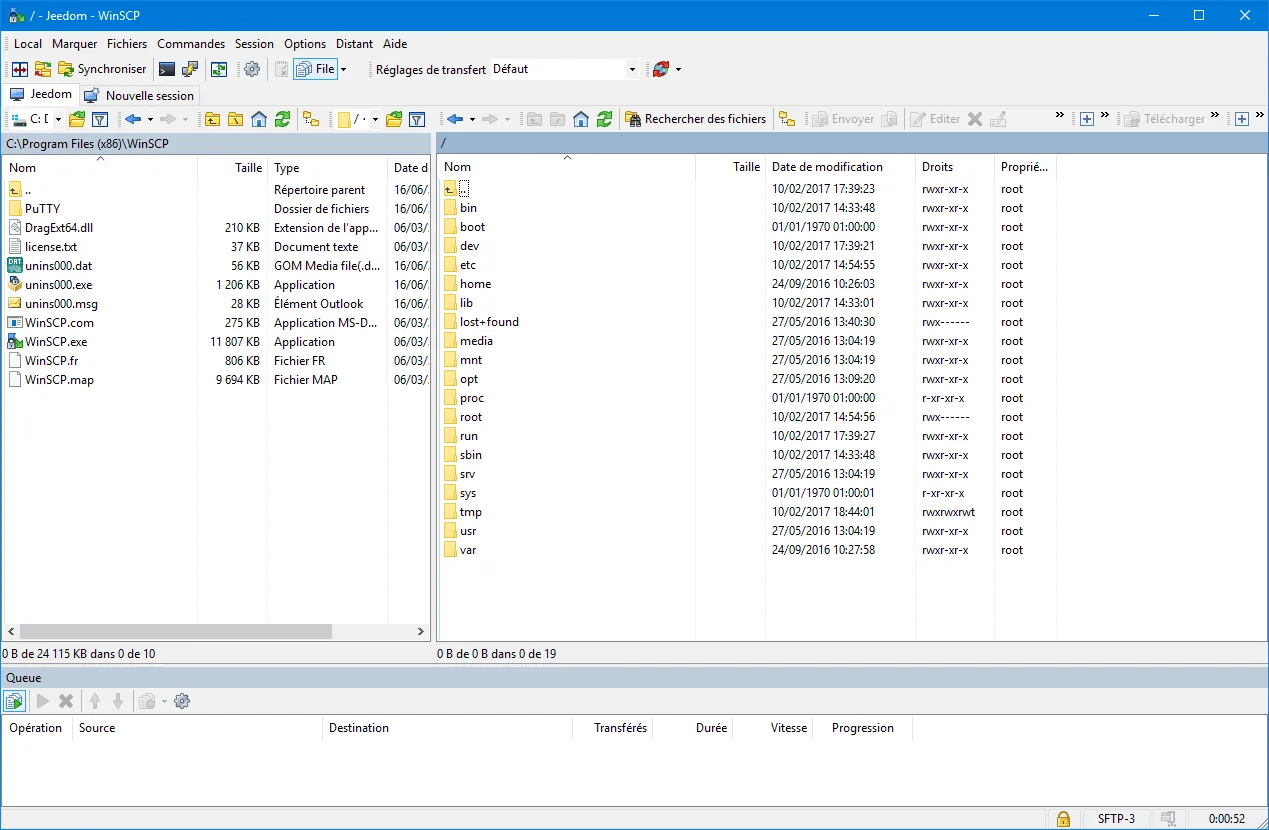The width and height of the screenshot is (1269, 830).
Task: Open the Fichiers menu
Action: point(127,44)
